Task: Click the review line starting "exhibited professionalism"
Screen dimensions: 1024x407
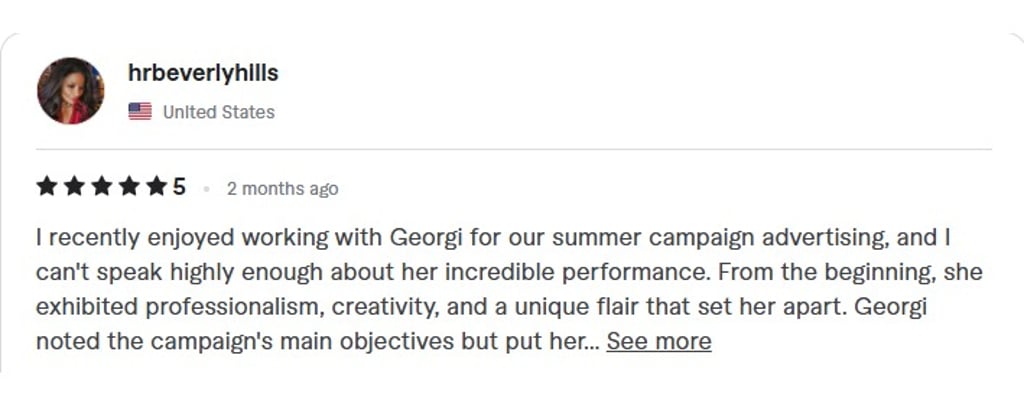Action: click(x=481, y=306)
